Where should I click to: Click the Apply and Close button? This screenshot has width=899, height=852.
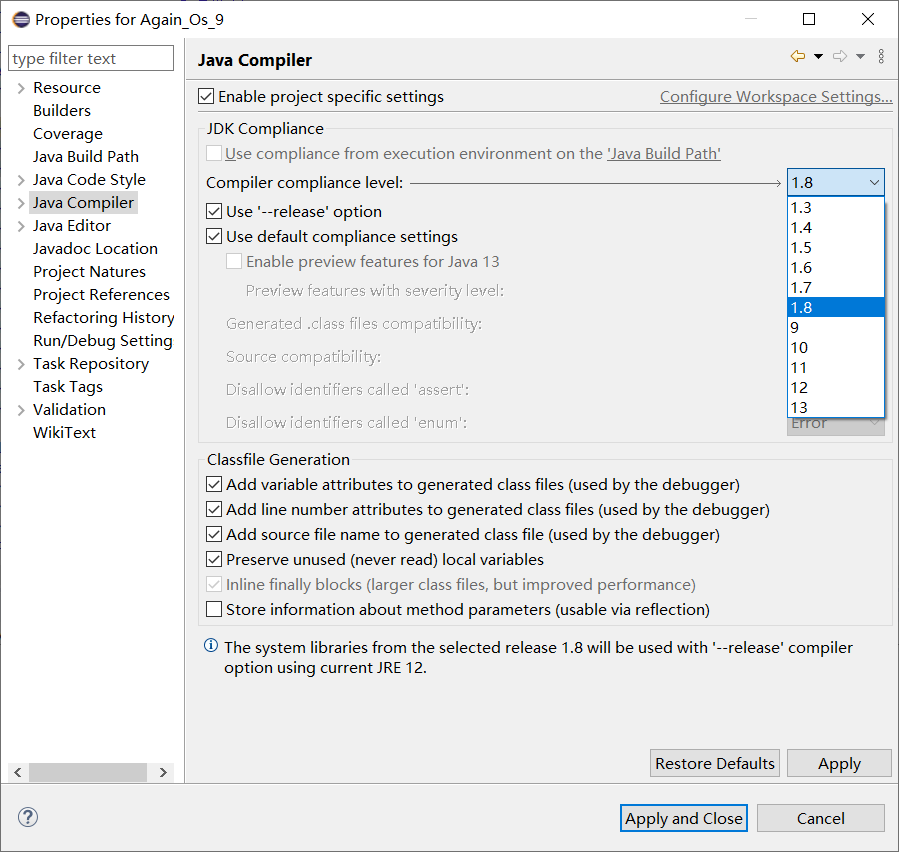click(684, 818)
